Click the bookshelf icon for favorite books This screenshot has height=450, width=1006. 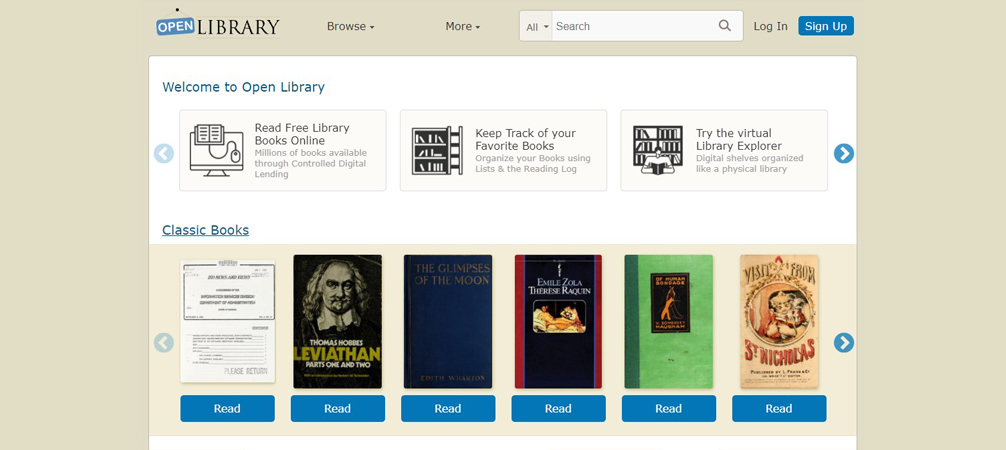click(x=437, y=150)
